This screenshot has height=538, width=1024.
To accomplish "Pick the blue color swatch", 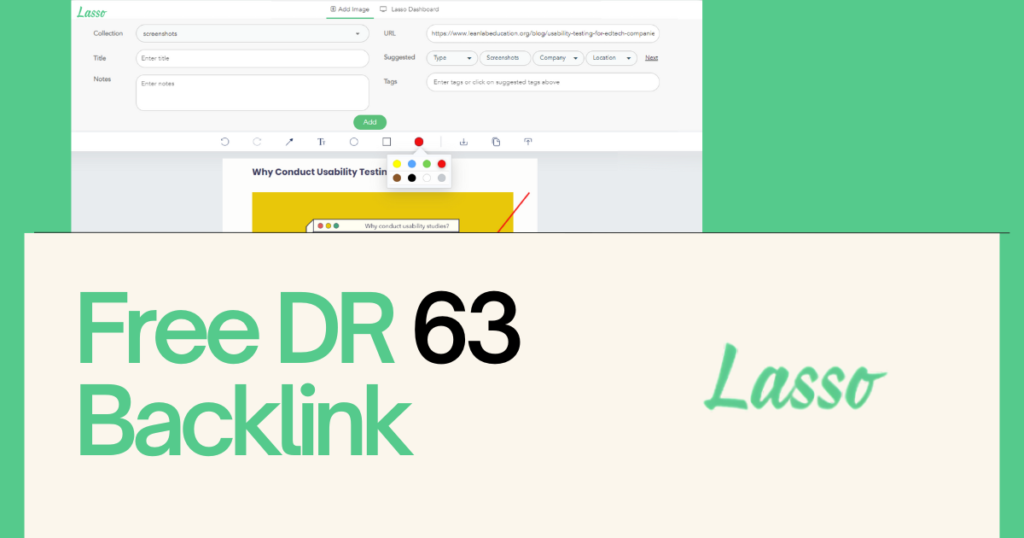I will point(411,164).
